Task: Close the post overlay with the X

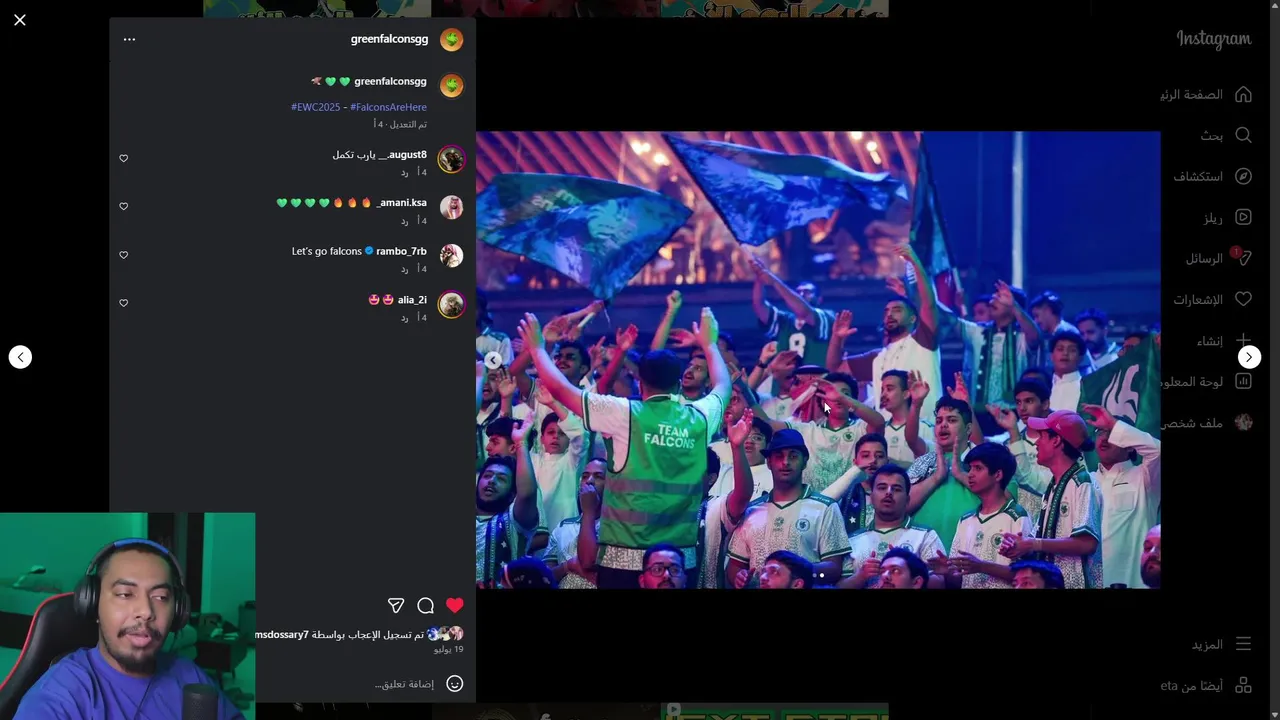Action: 20,20
